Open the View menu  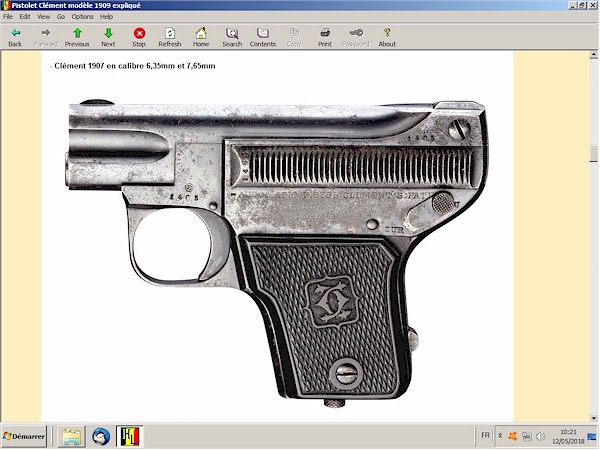44,16
